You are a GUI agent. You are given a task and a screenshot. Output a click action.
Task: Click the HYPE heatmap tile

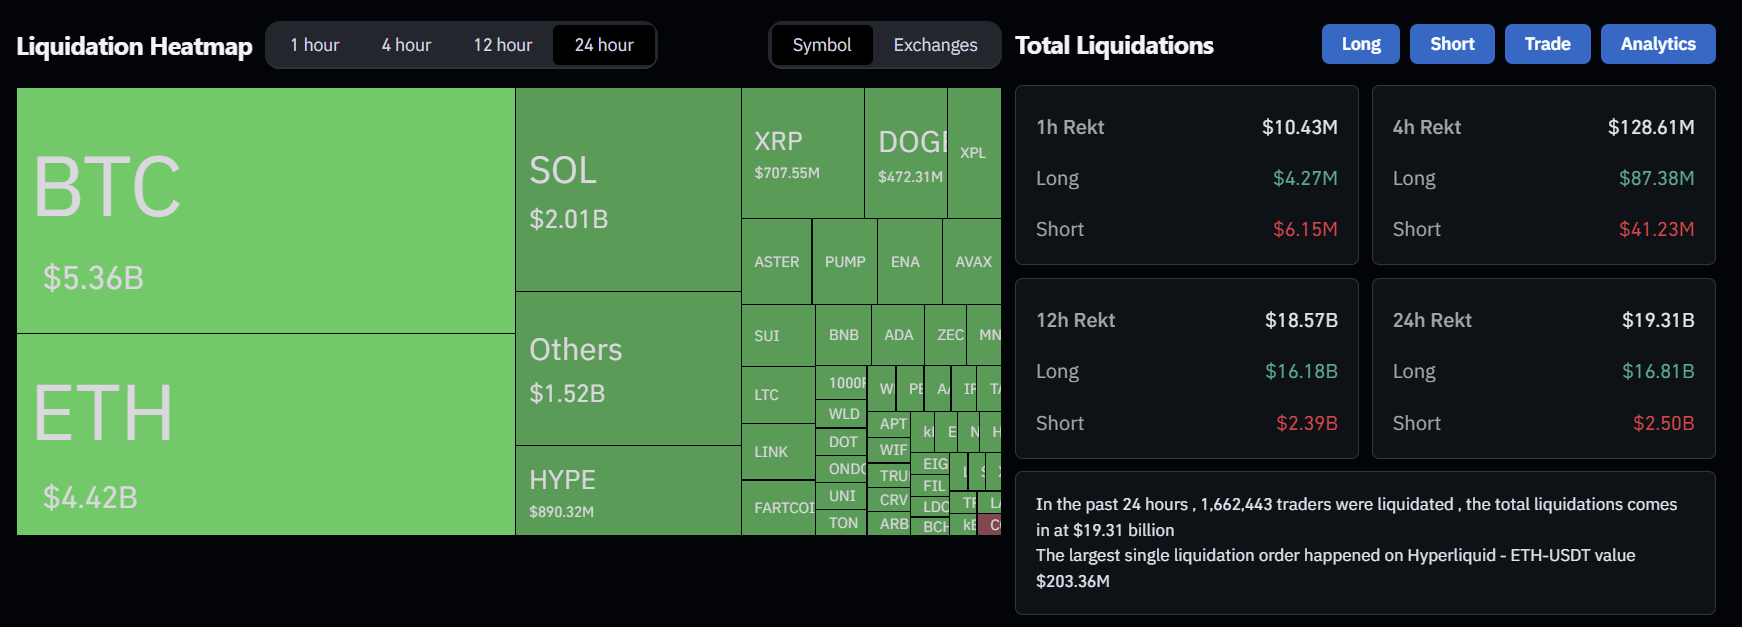(628, 490)
